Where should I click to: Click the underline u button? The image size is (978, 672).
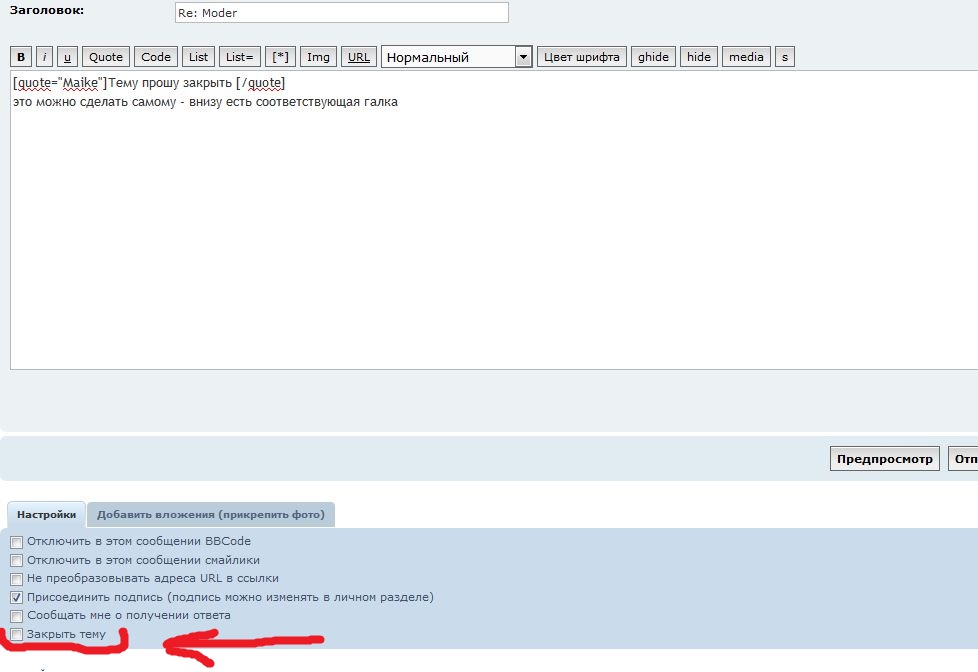tap(67, 57)
